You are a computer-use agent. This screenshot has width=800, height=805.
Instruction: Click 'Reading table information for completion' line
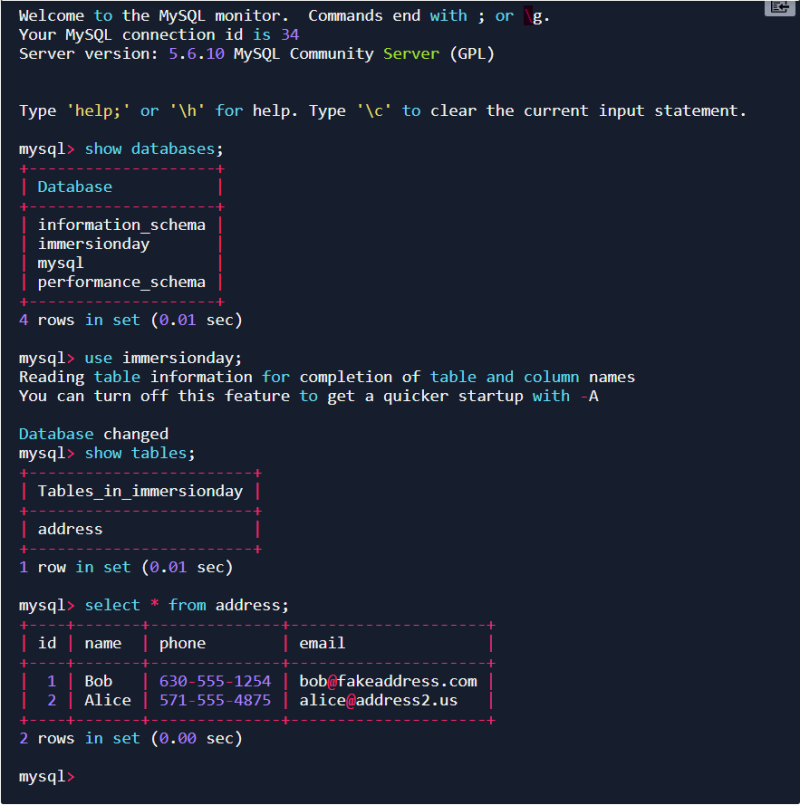click(x=327, y=377)
